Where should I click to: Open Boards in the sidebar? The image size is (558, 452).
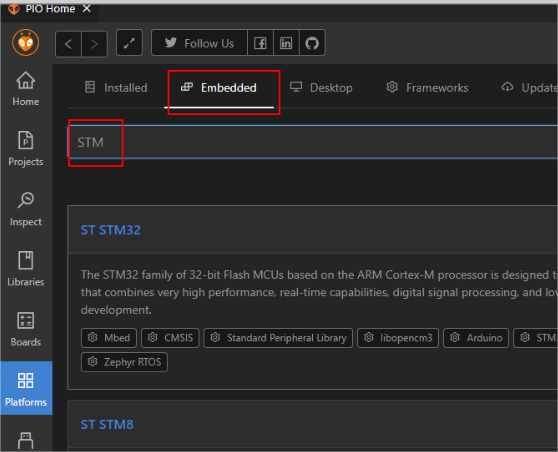coord(26,329)
